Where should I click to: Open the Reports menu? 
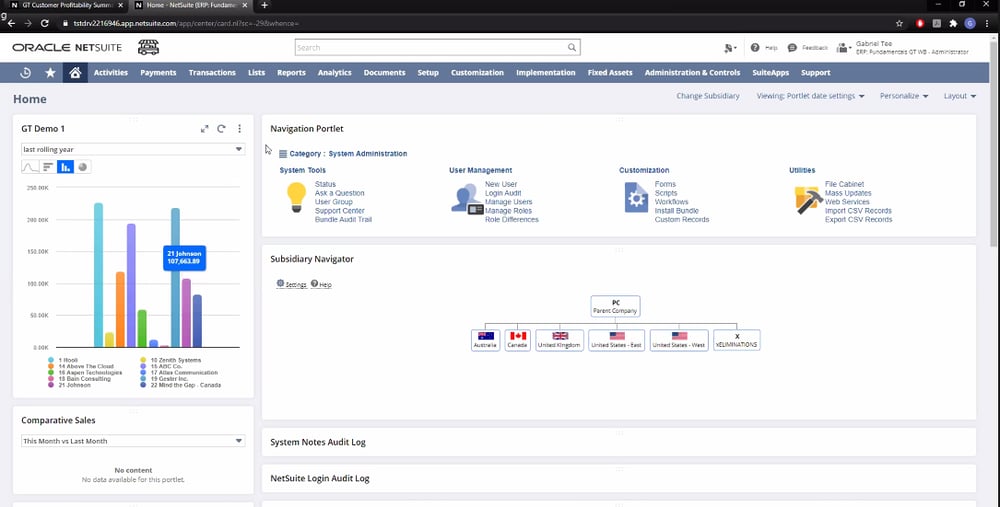point(291,73)
